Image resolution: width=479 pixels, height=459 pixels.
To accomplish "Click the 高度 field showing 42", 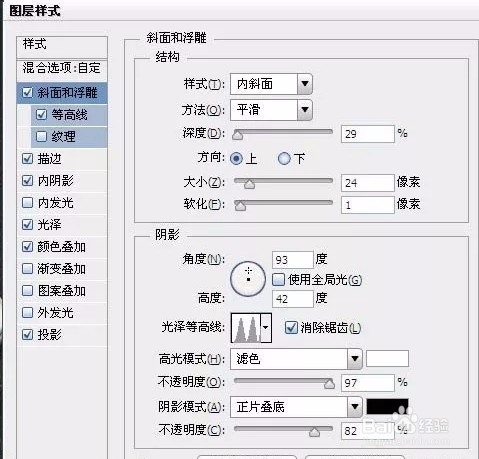I will tap(293, 299).
